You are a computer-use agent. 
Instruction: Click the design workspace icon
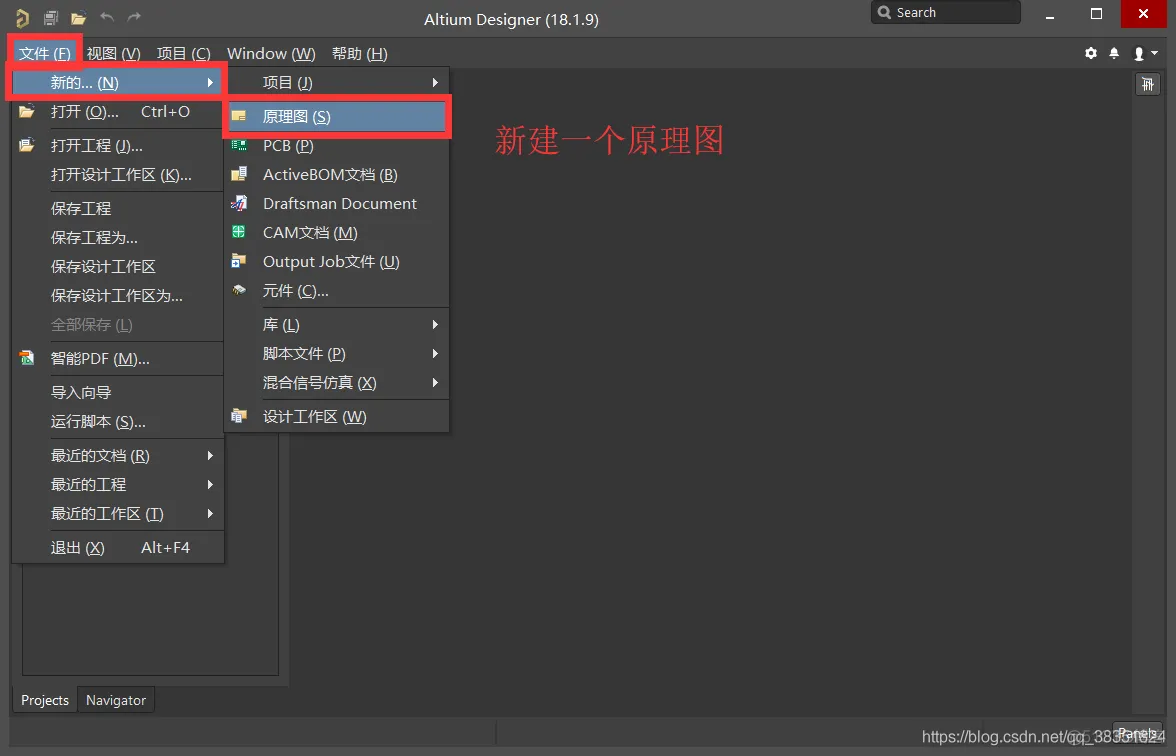click(238, 416)
